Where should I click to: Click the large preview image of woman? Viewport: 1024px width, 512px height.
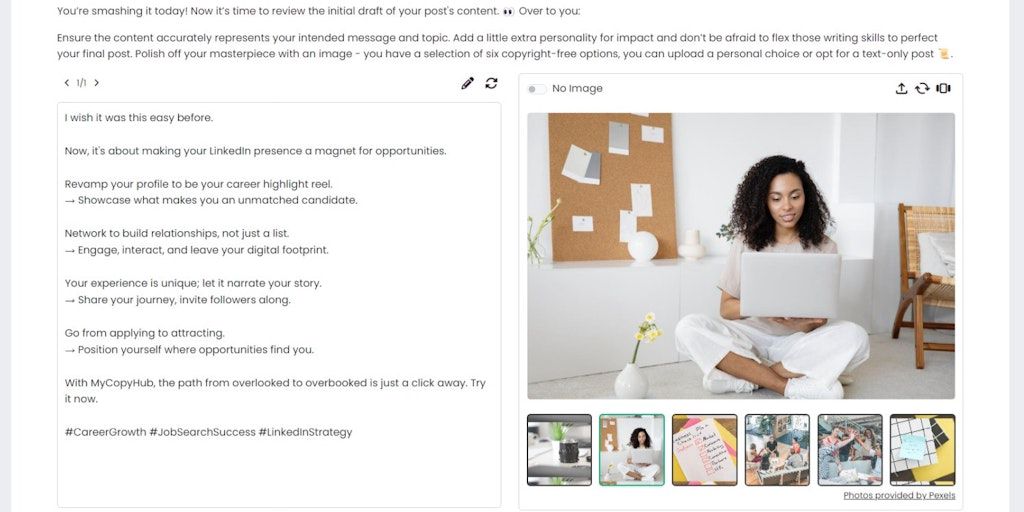point(741,256)
